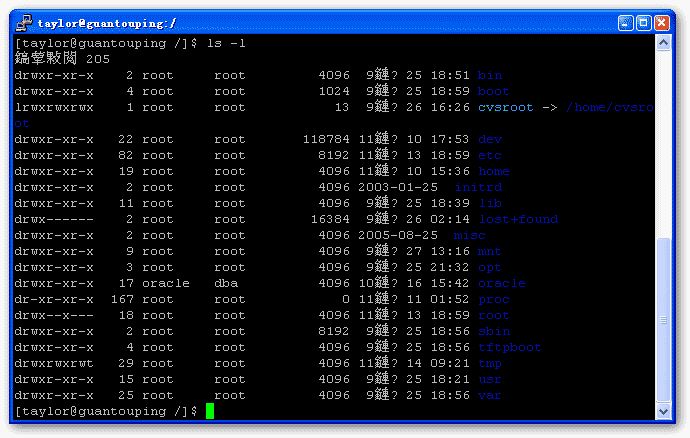
Task: Click the 'lost+found' directory name
Action: point(518,219)
